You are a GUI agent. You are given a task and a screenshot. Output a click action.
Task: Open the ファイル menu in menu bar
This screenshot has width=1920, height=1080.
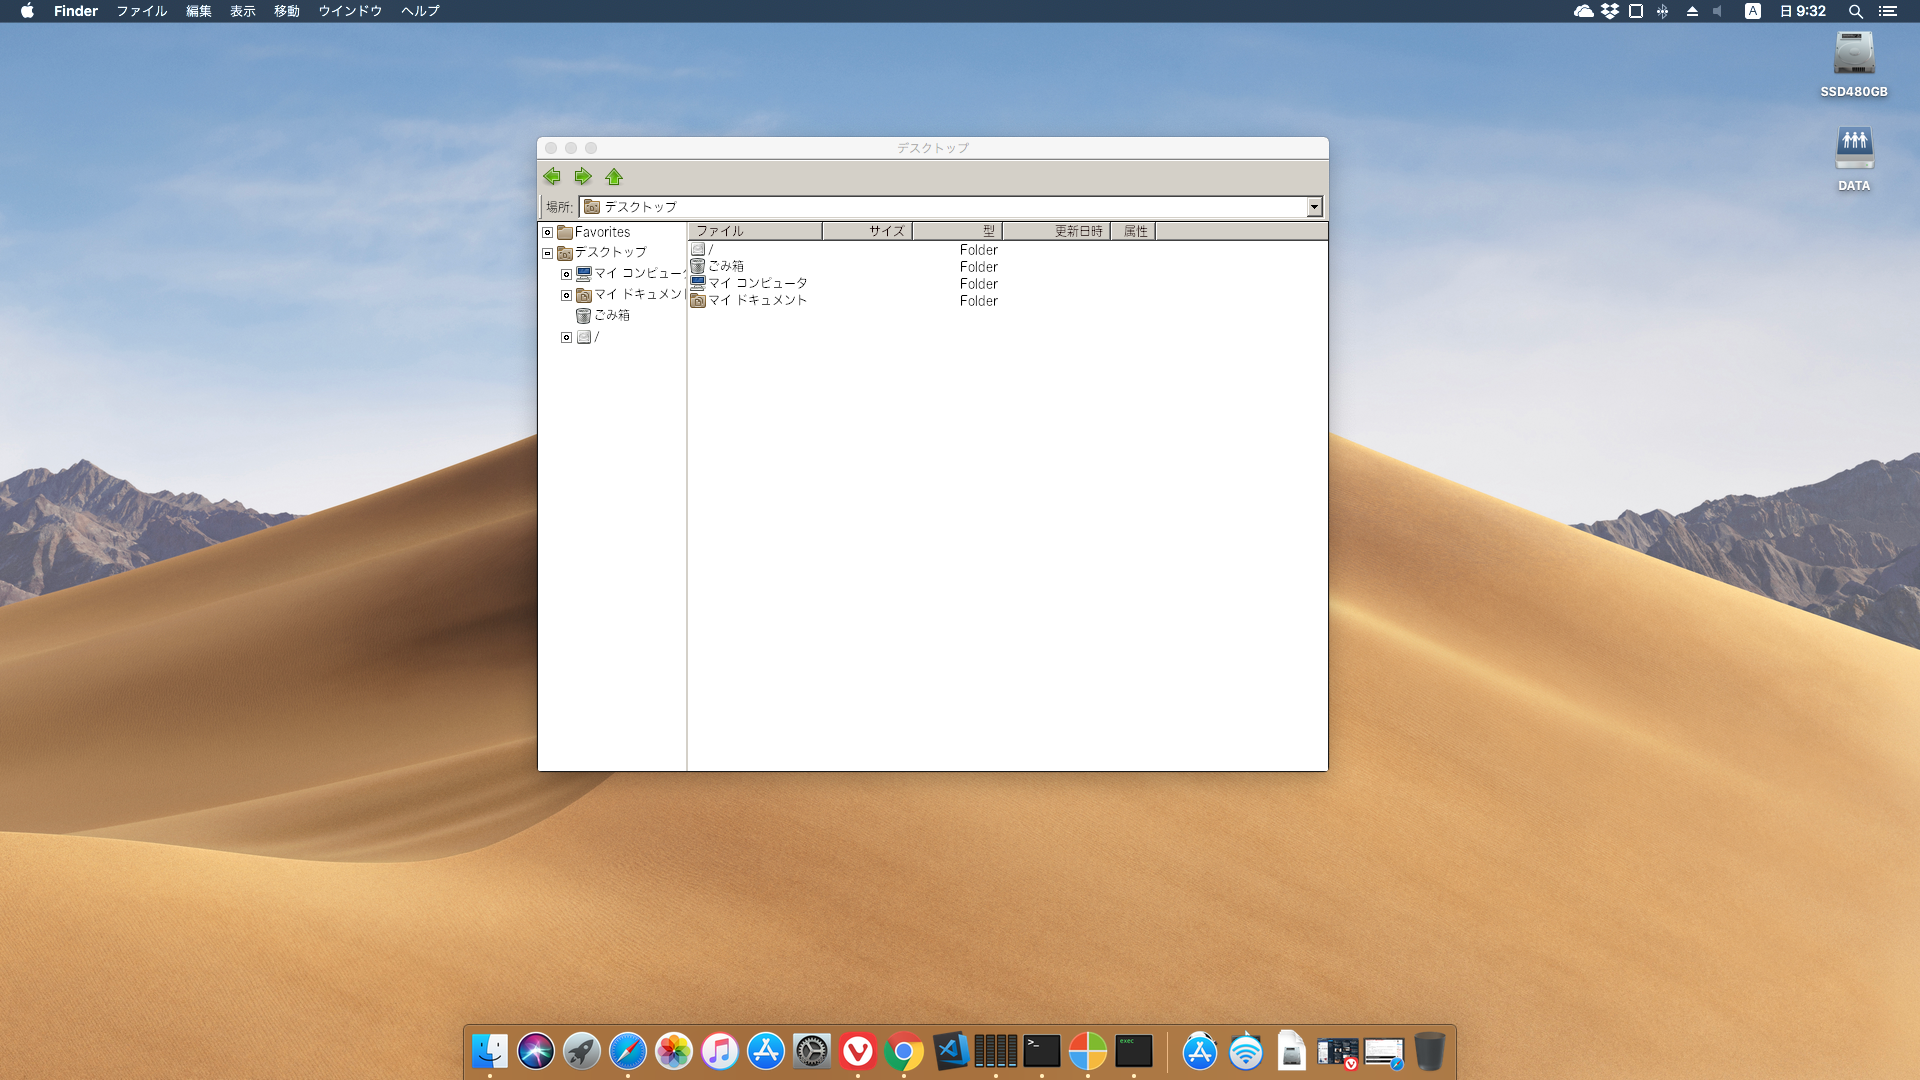pos(141,11)
